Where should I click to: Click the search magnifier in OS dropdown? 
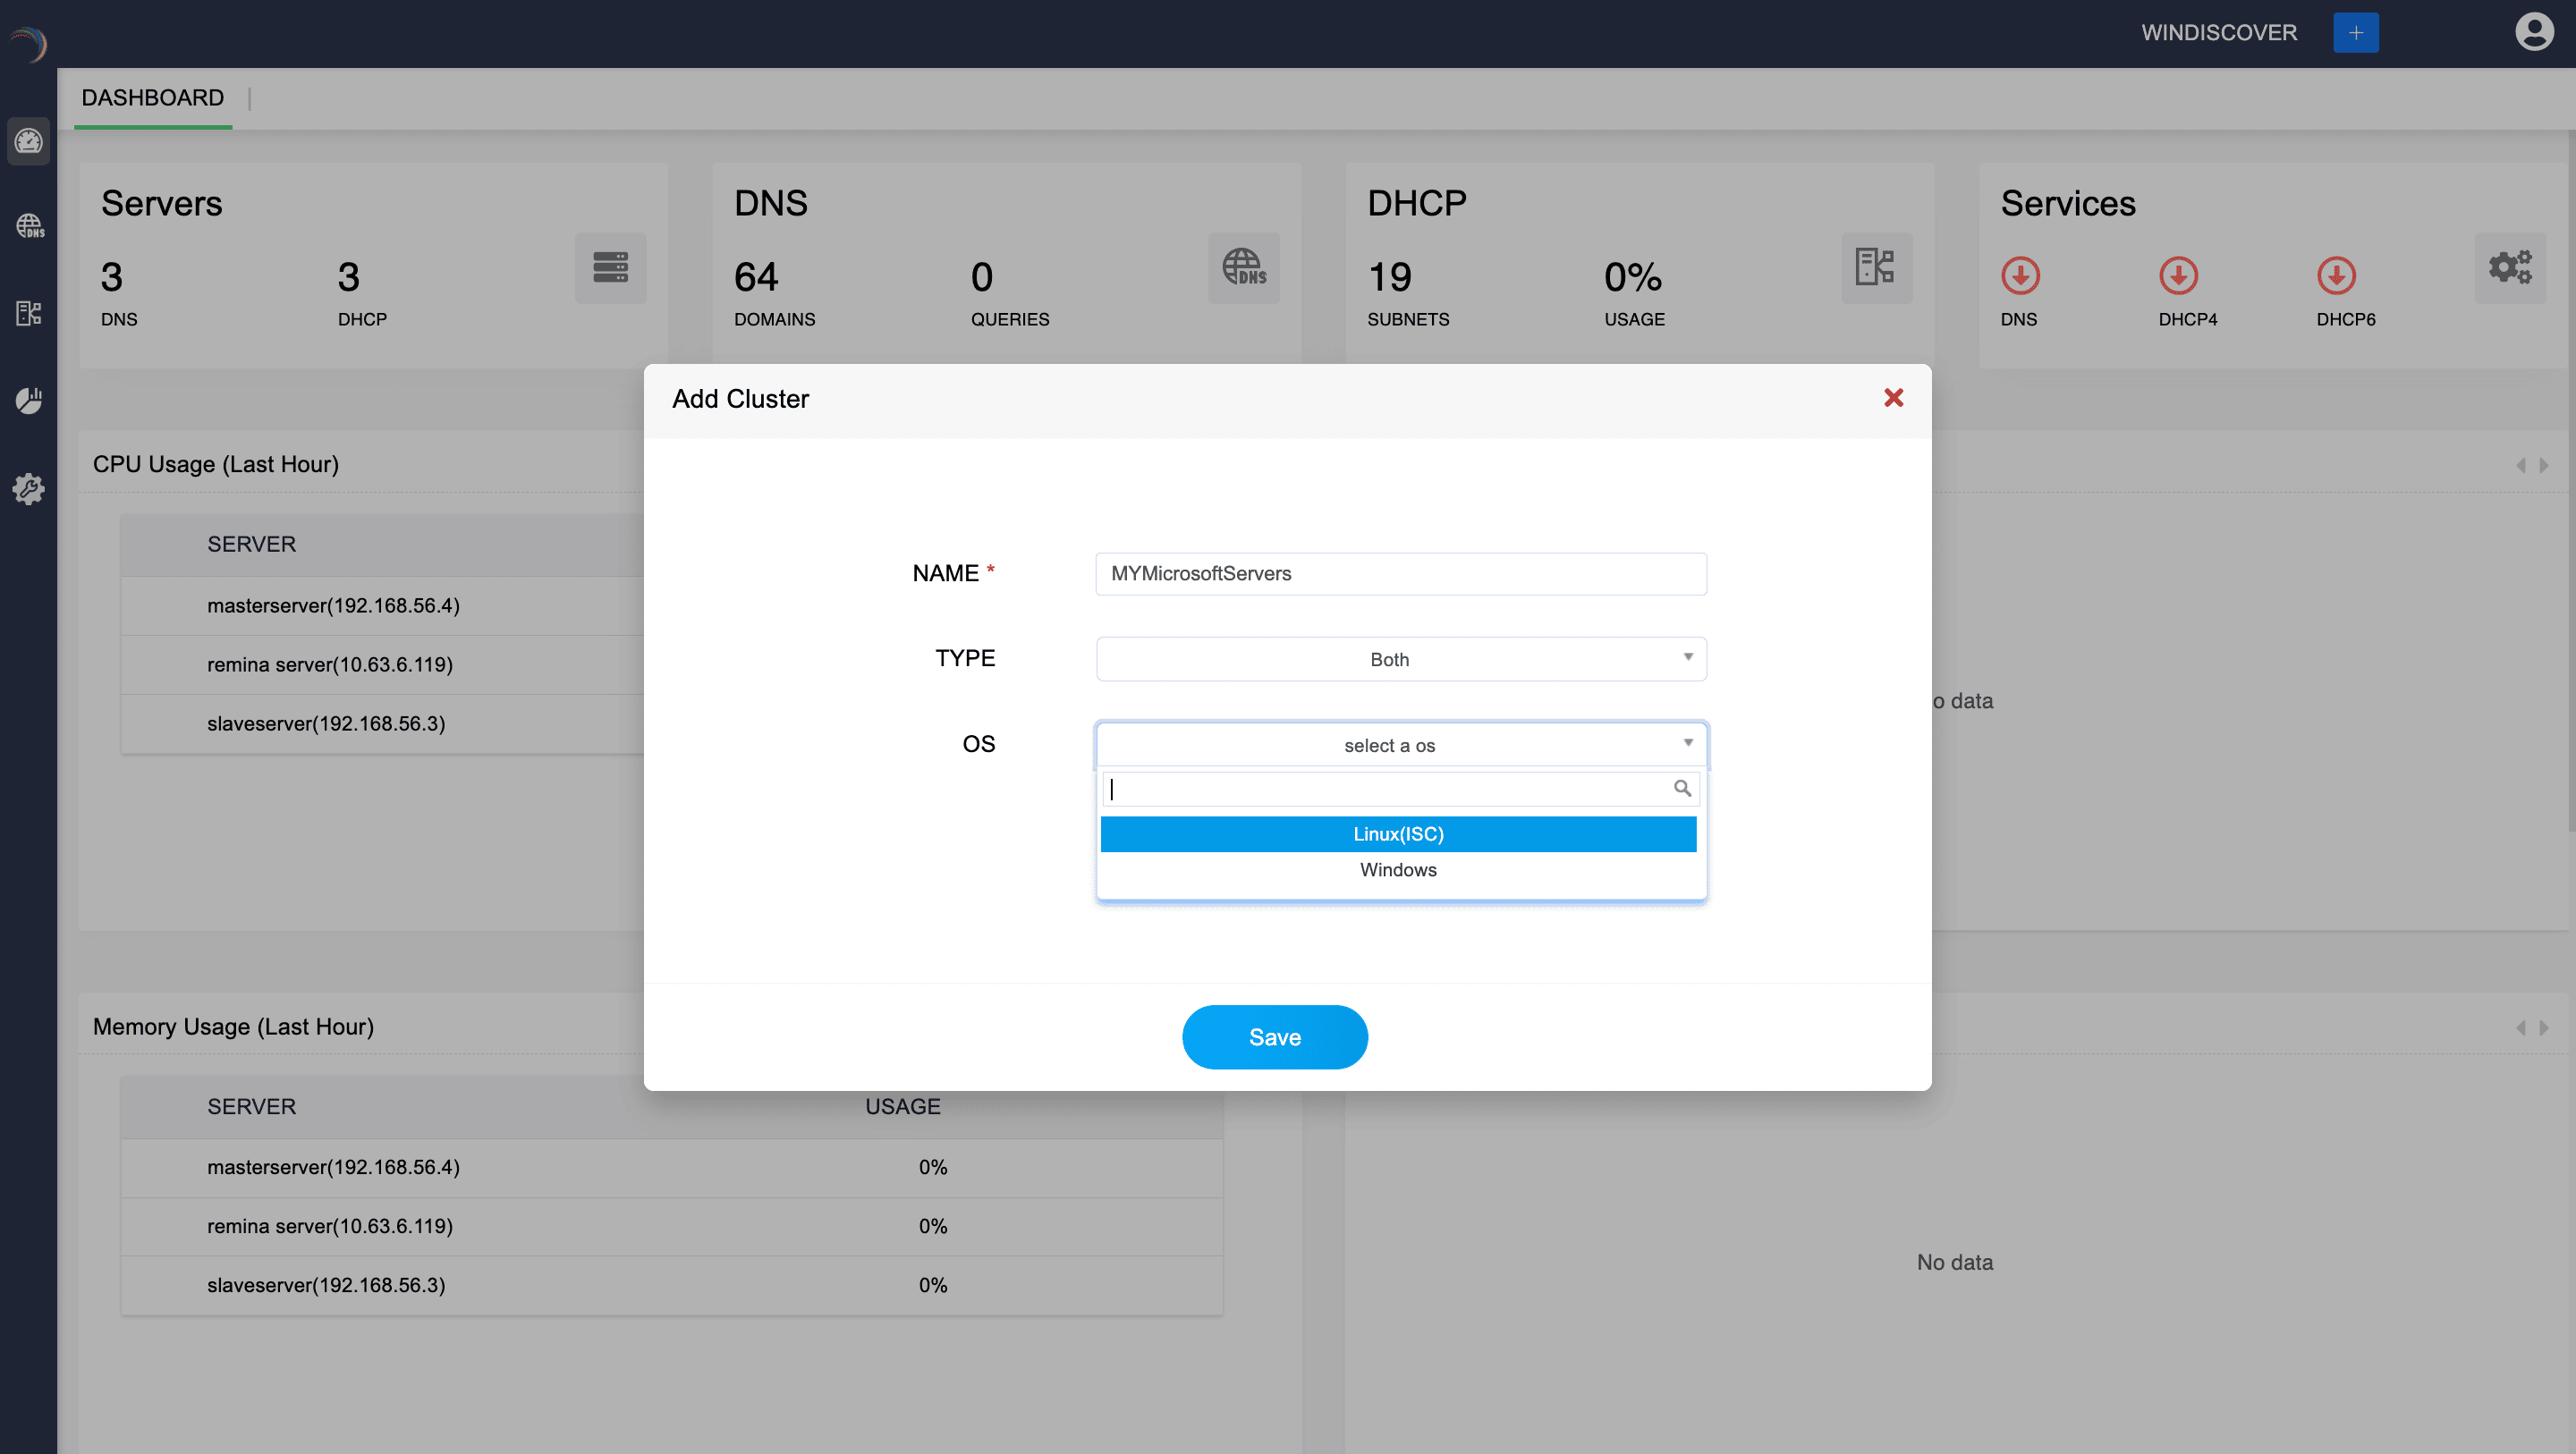click(1682, 788)
